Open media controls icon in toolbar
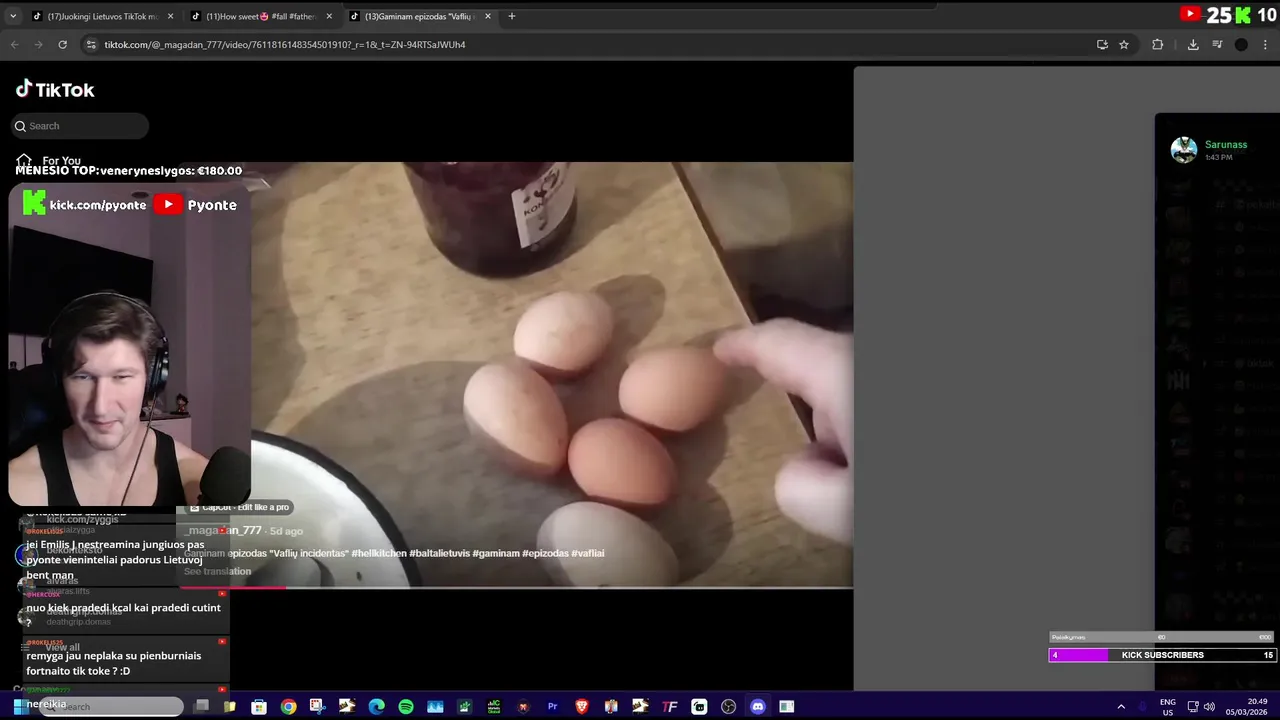Viewport: 1280px width, 720px height. [x=1217, y=44]
